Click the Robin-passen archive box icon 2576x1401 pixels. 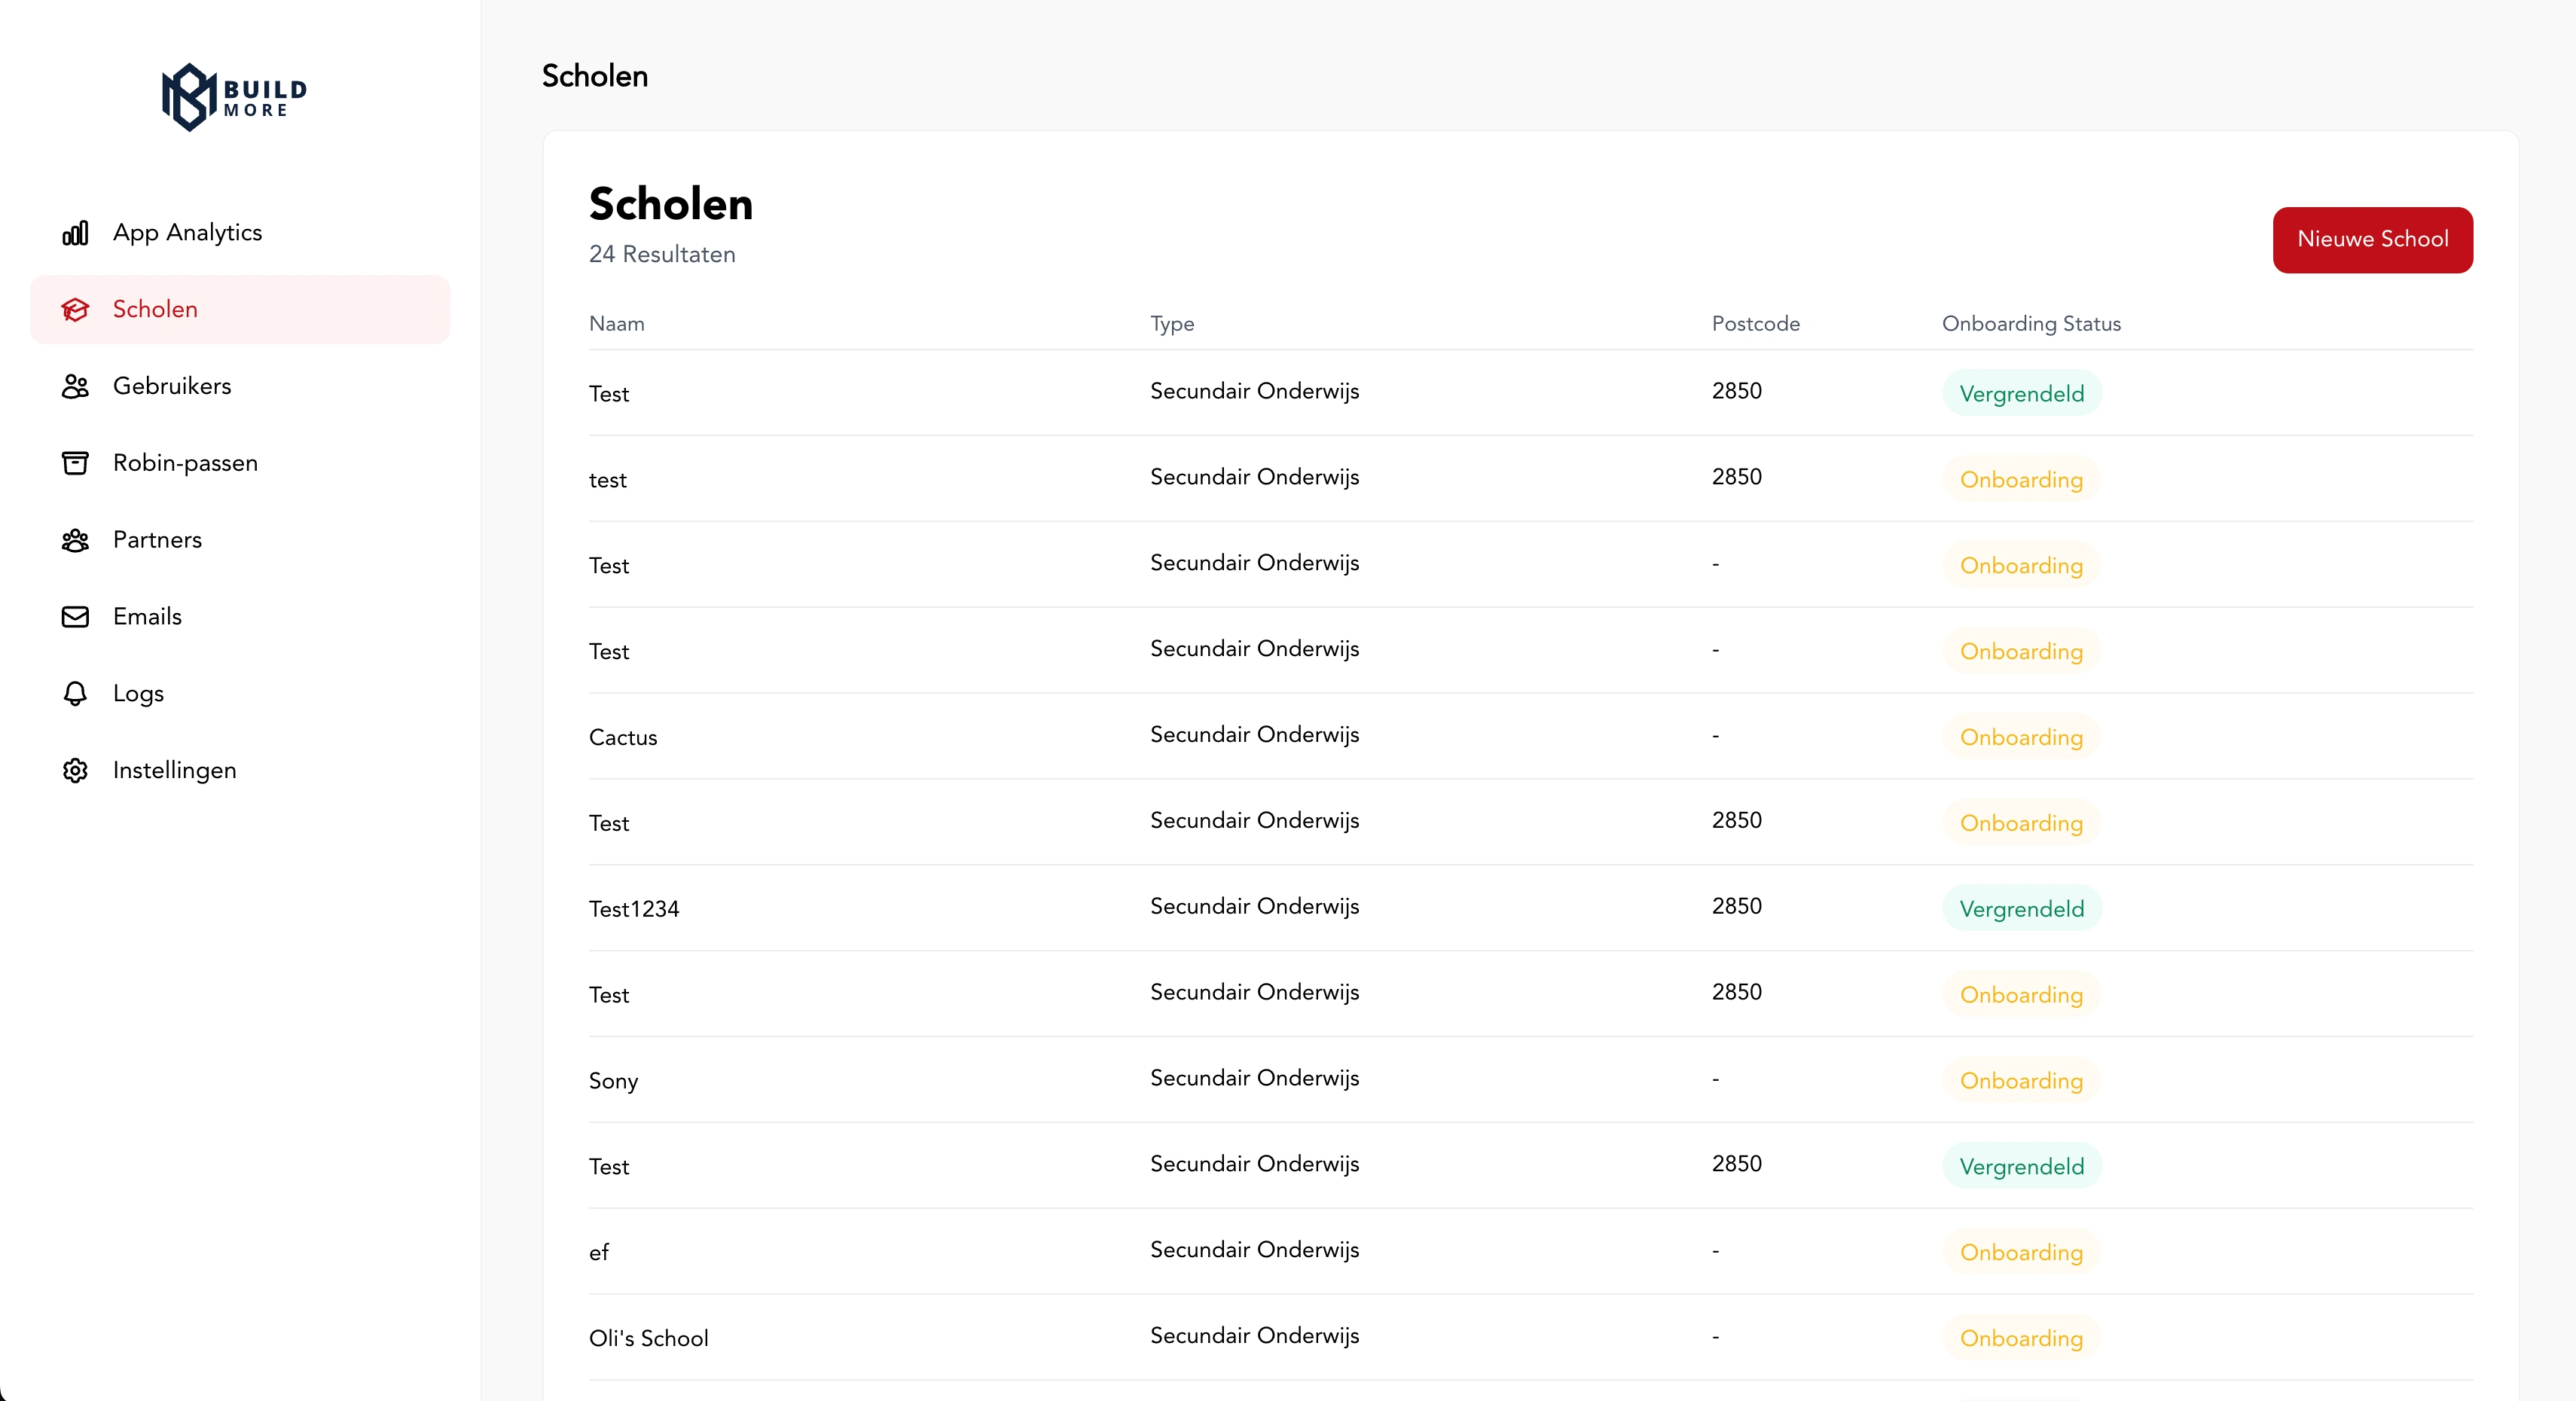75,463
